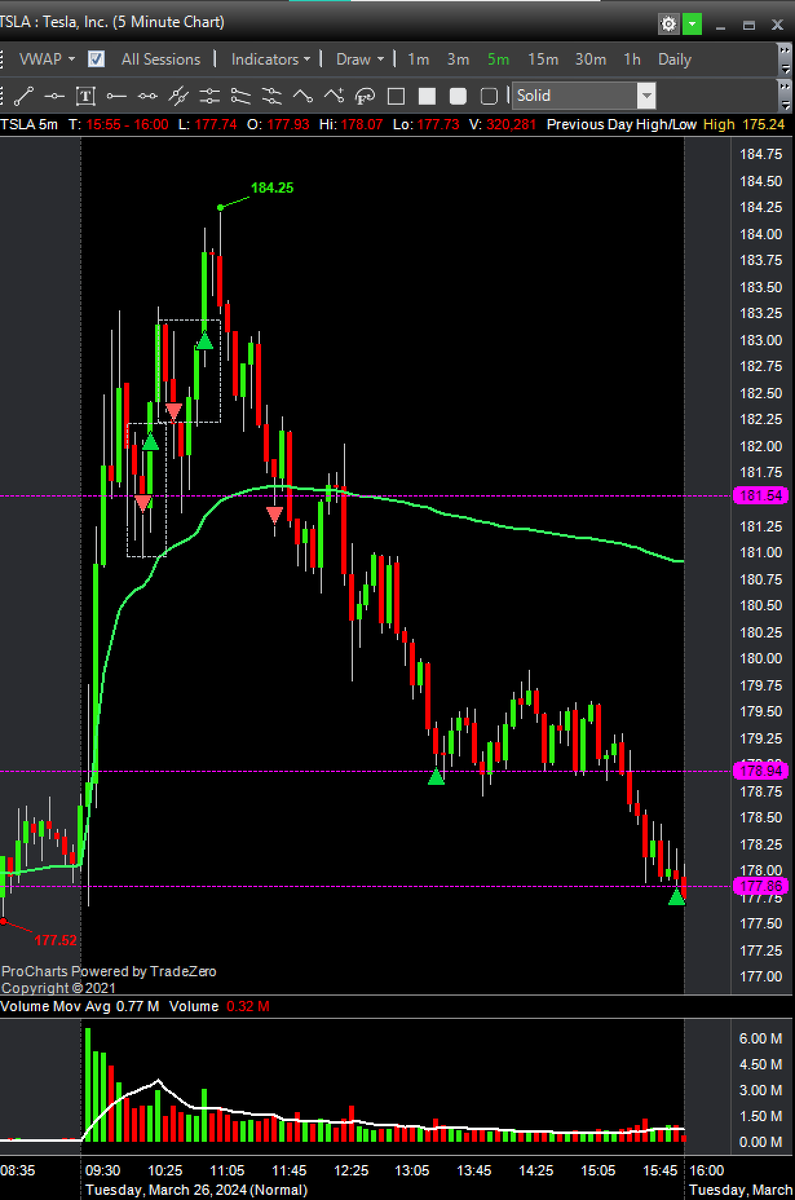Click the 6.00 M volume axis label
Image resolution: width=795 pixels, height=1200 pixels.
coord(760,1039)
